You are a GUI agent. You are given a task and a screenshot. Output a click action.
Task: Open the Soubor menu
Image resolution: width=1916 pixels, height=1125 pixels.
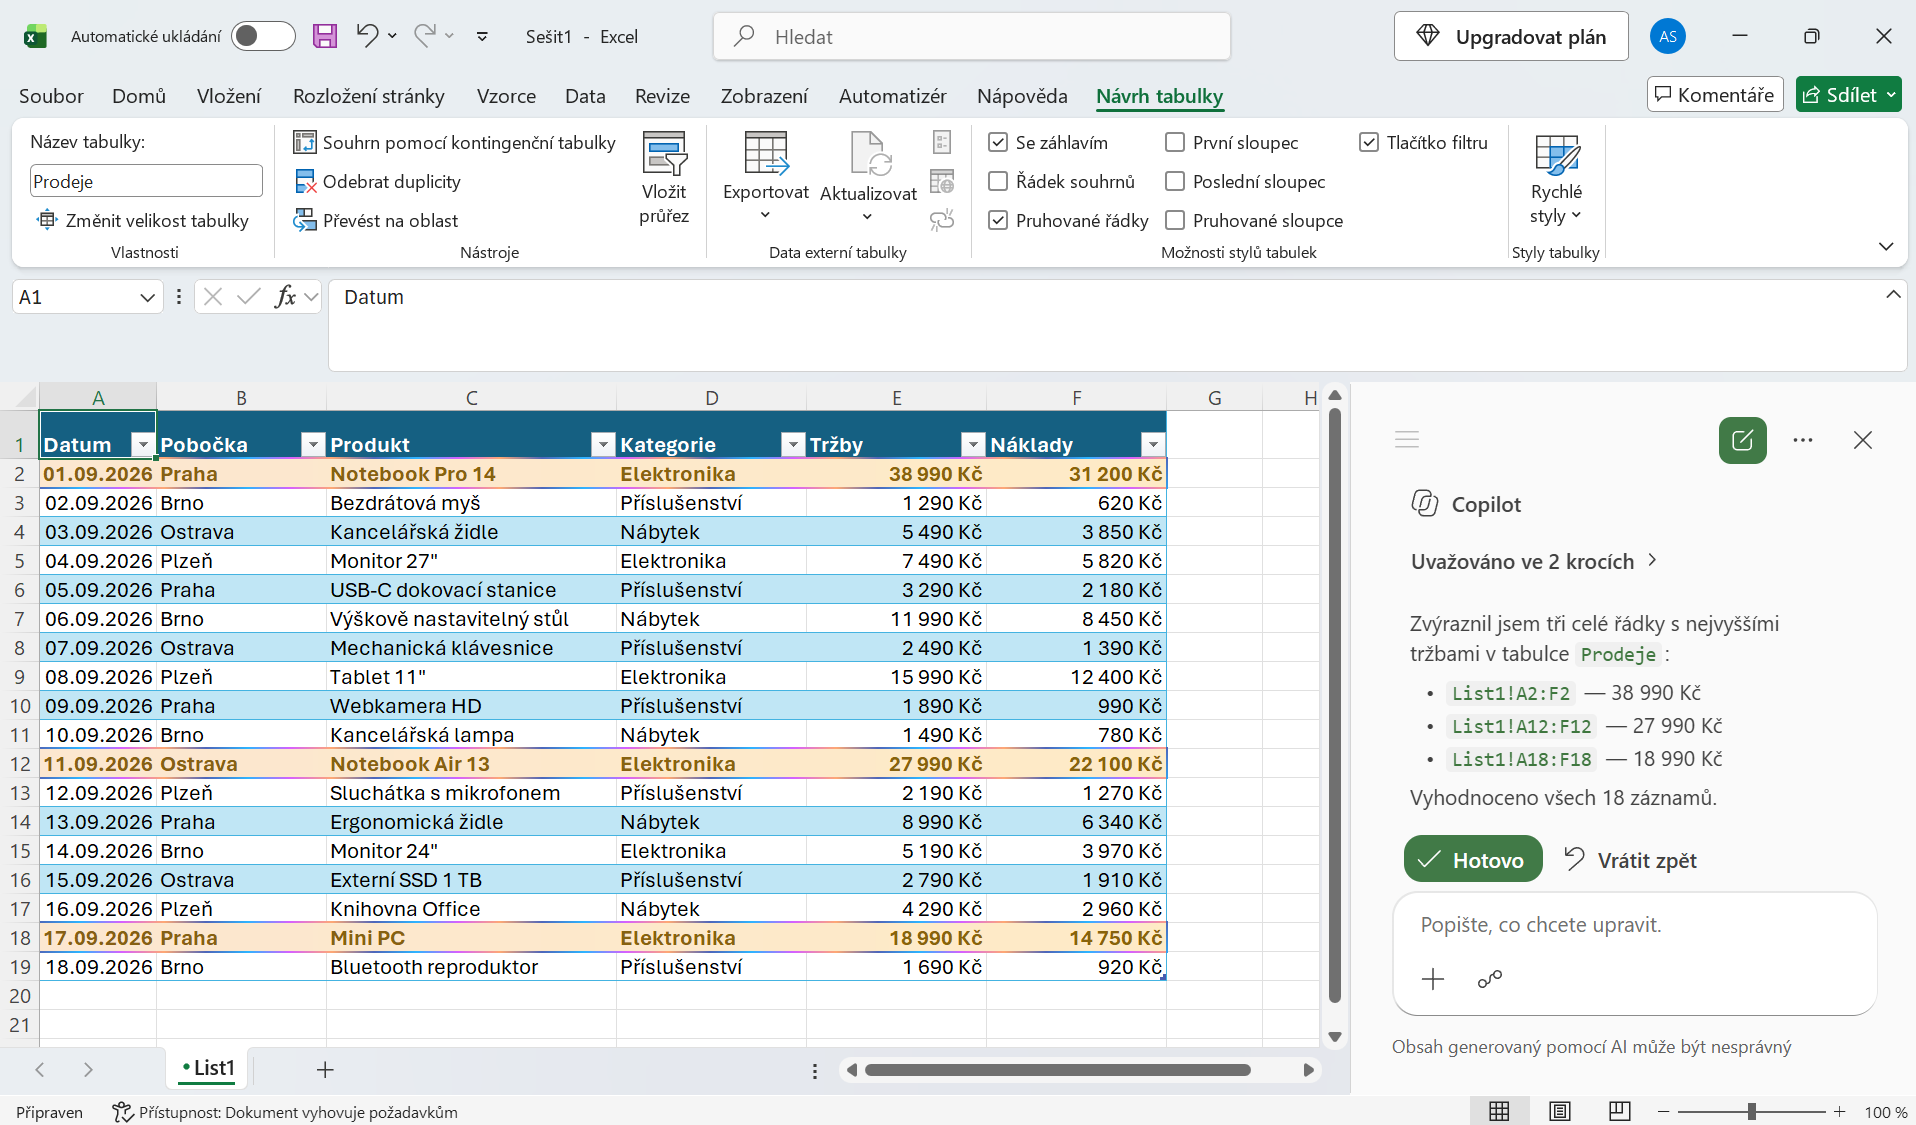pos(51,96)
